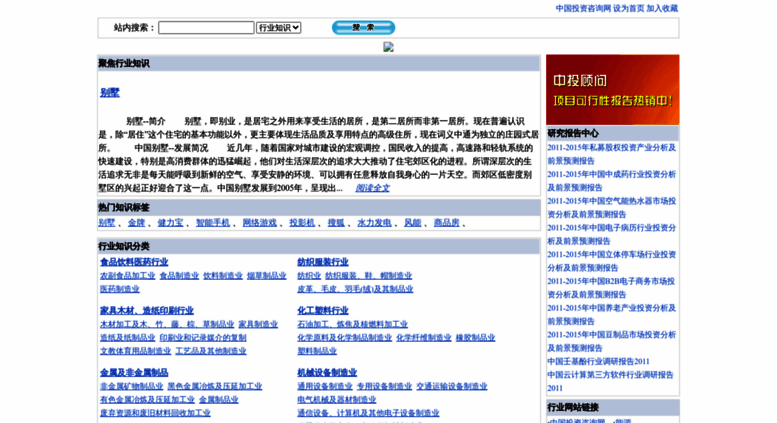This screenshot has height=423, width=777.
Task: Select the 水力发电 hot tag
Action: coord(374,223)
